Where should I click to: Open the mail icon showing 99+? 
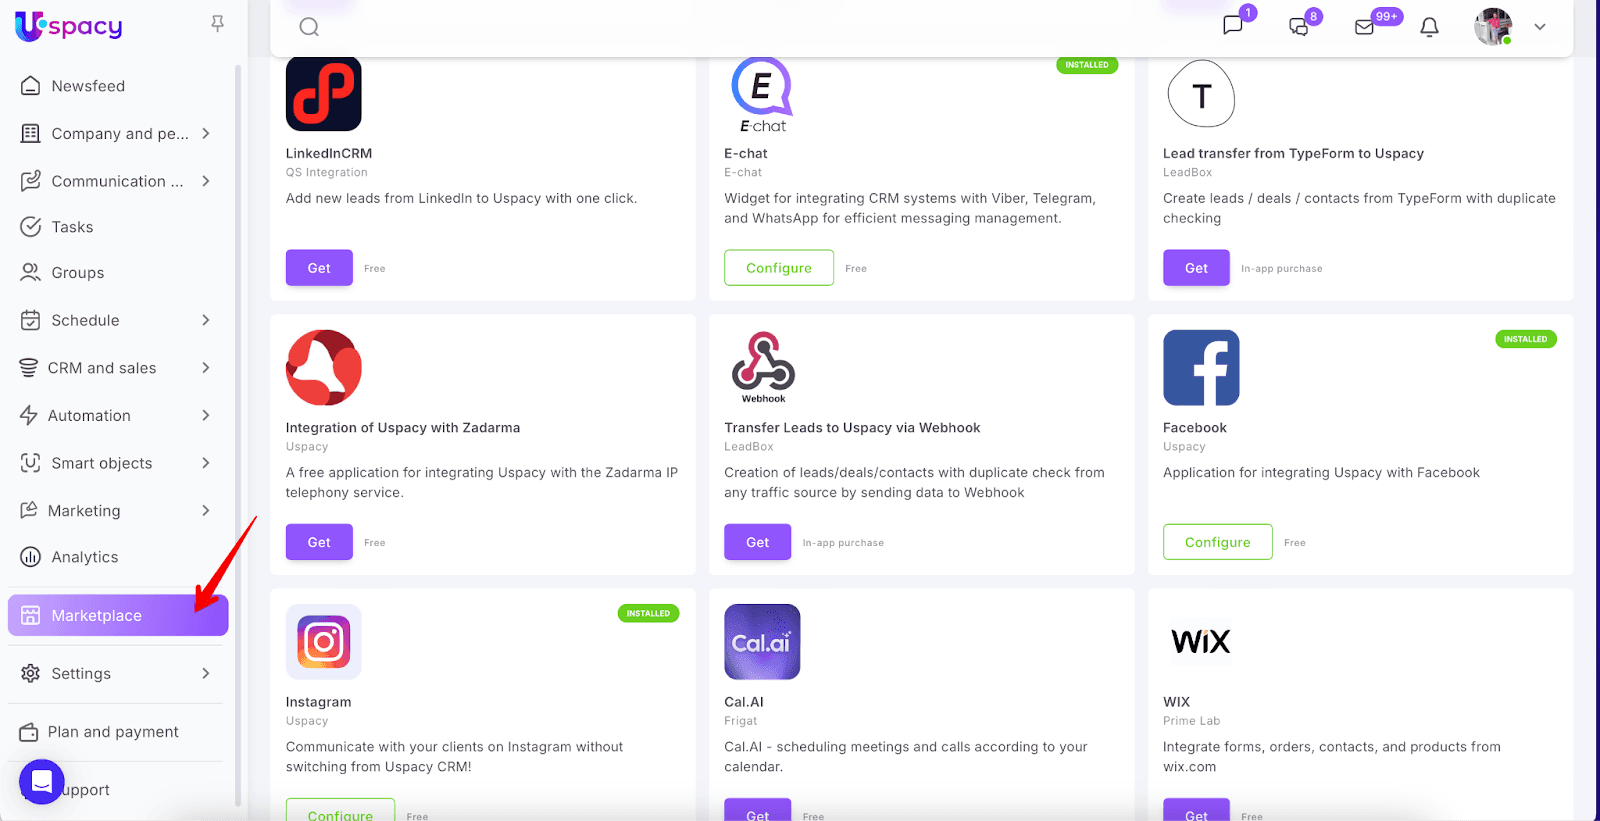1364,27
